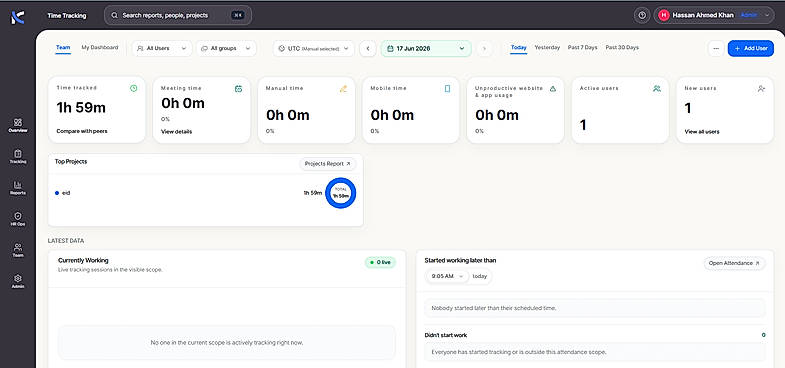This screenshot has width=785, height=368.
Task: Open the Projects Report link
Action: coord(327,164)
